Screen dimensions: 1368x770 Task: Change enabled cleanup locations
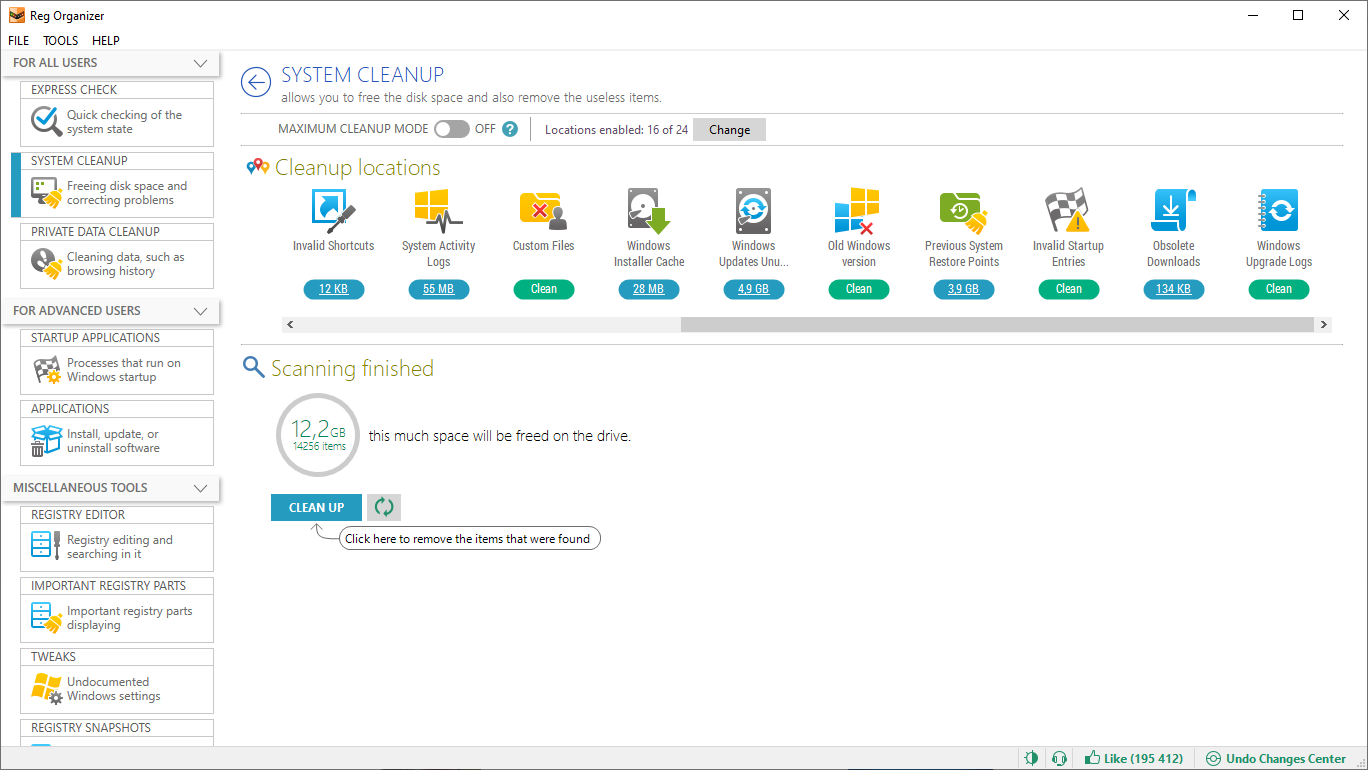click(729, 129)
